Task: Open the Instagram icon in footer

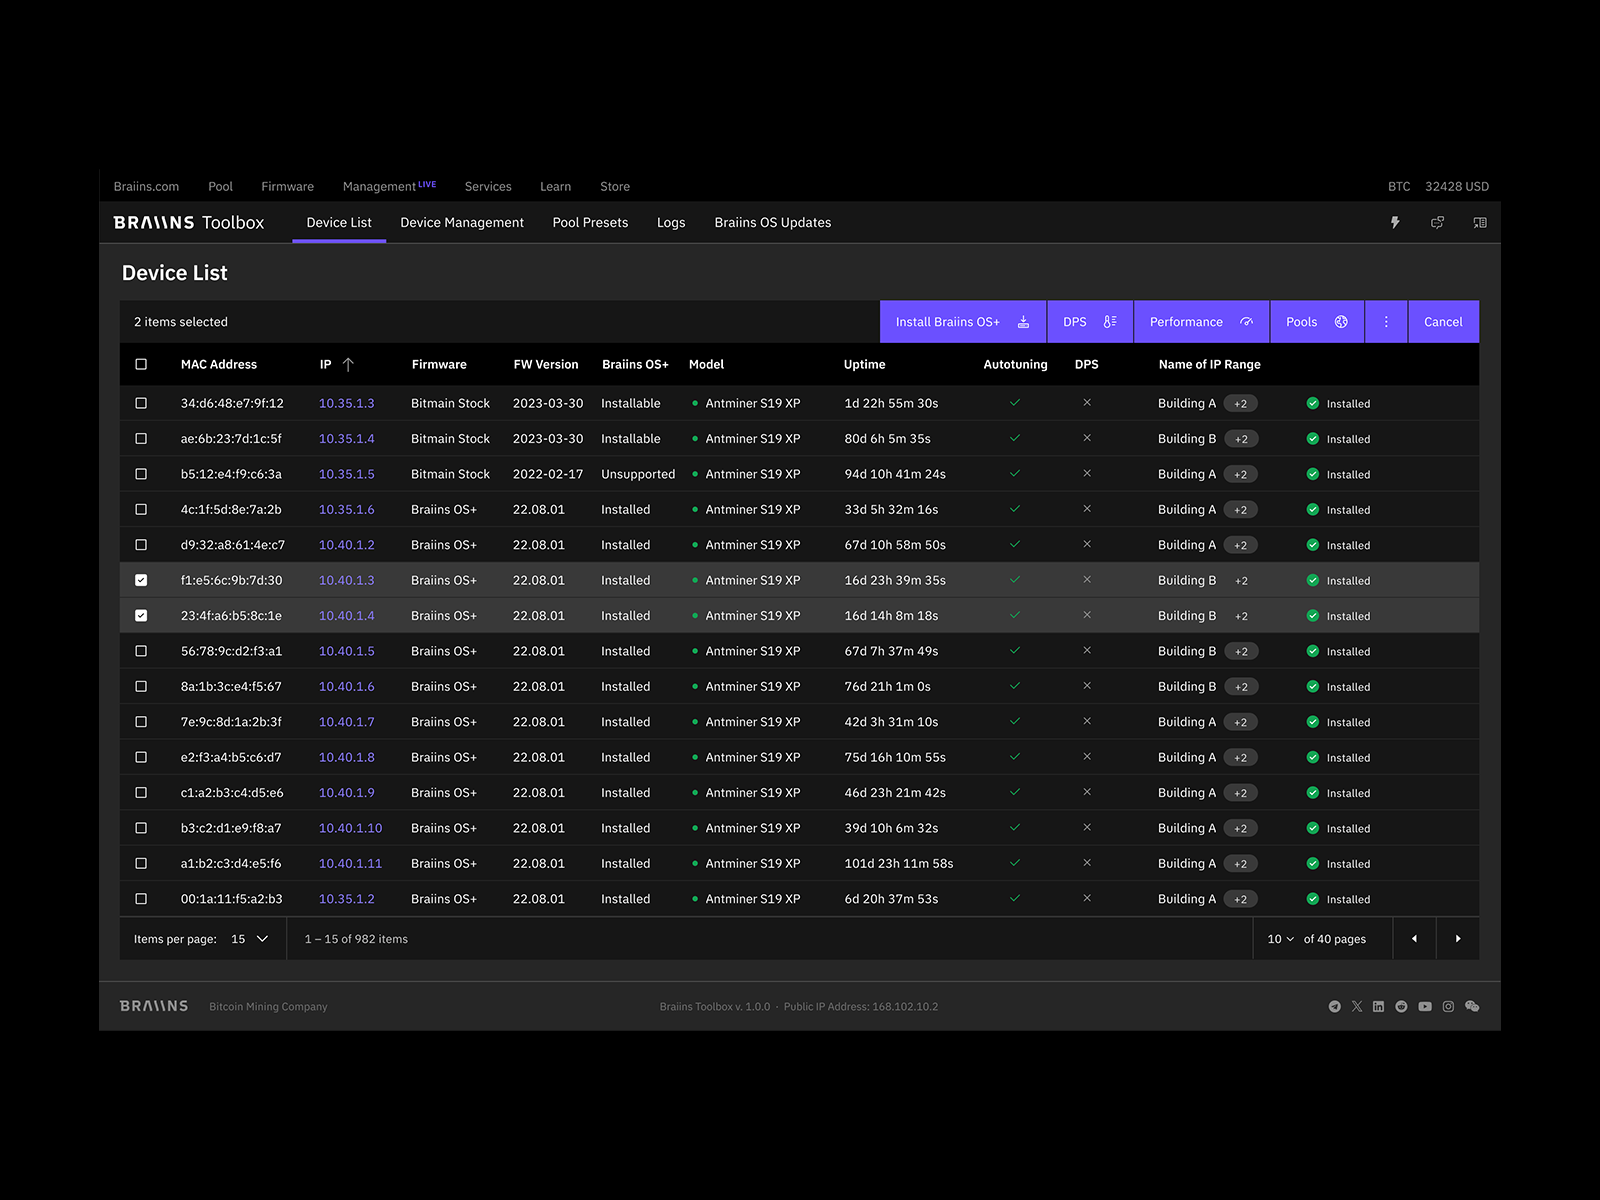Action: 1448,1007
